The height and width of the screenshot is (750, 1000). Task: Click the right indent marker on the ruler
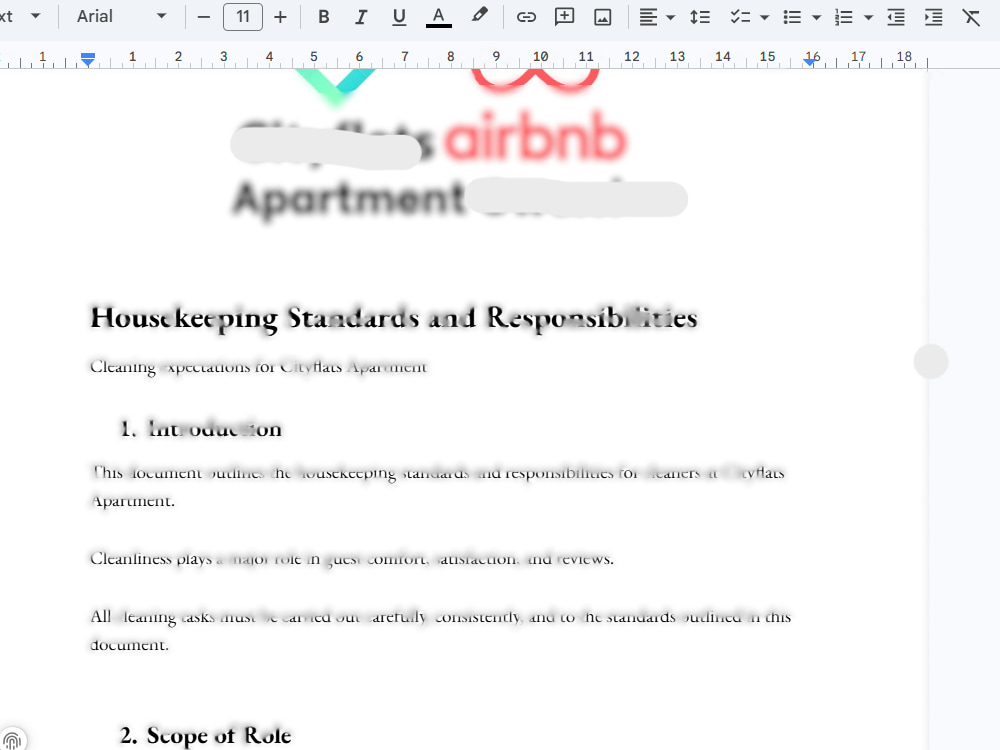[x=810, y=61]
